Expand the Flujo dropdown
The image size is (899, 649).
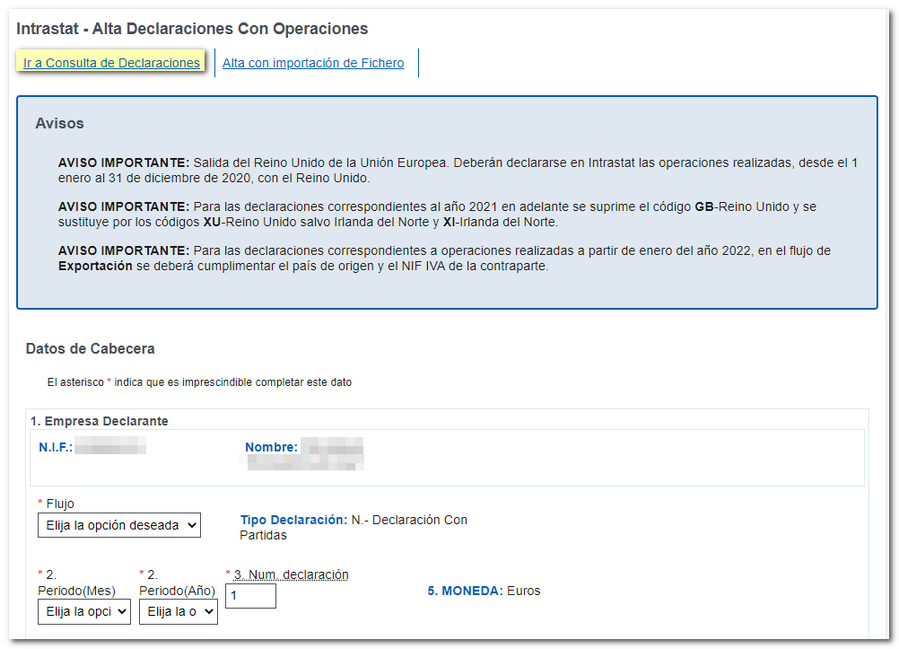pyautogui.click(x=119, y=525)
